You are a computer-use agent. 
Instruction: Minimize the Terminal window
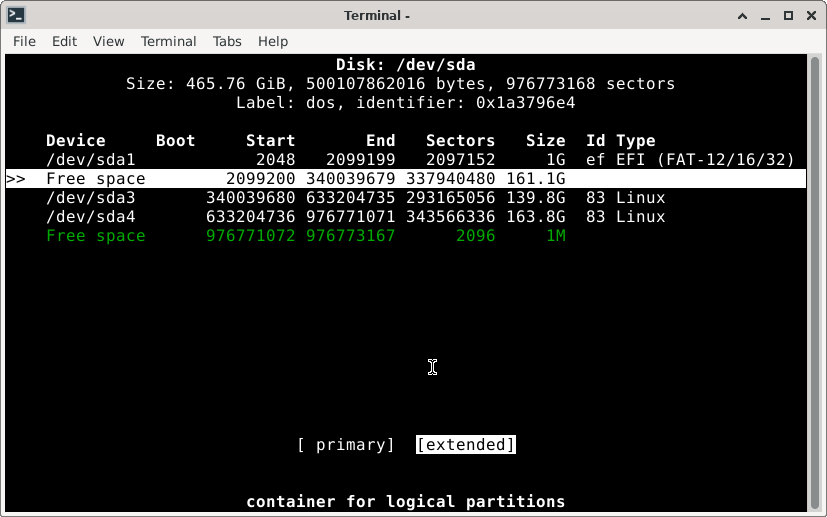[x=764, y=15]
